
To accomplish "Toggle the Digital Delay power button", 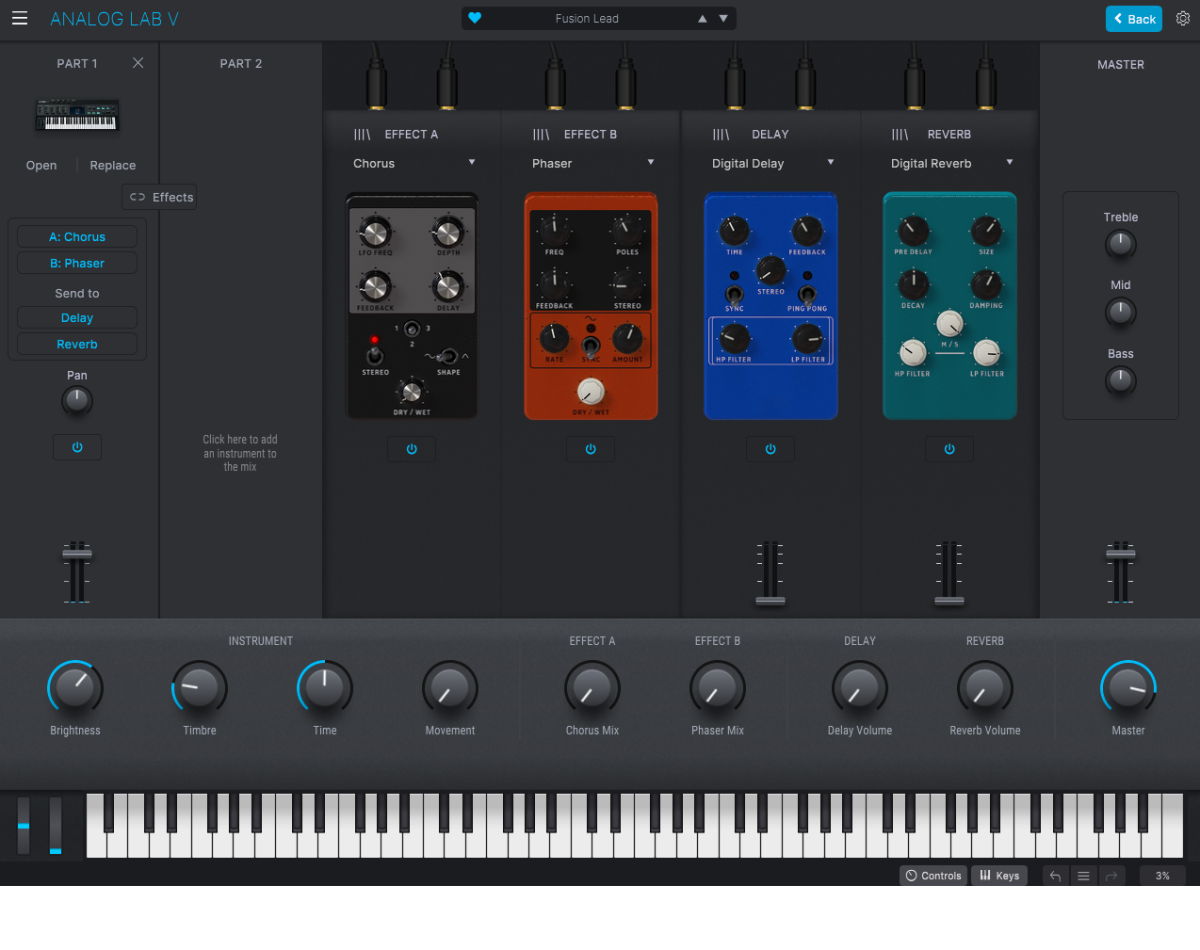I will 770,449.
